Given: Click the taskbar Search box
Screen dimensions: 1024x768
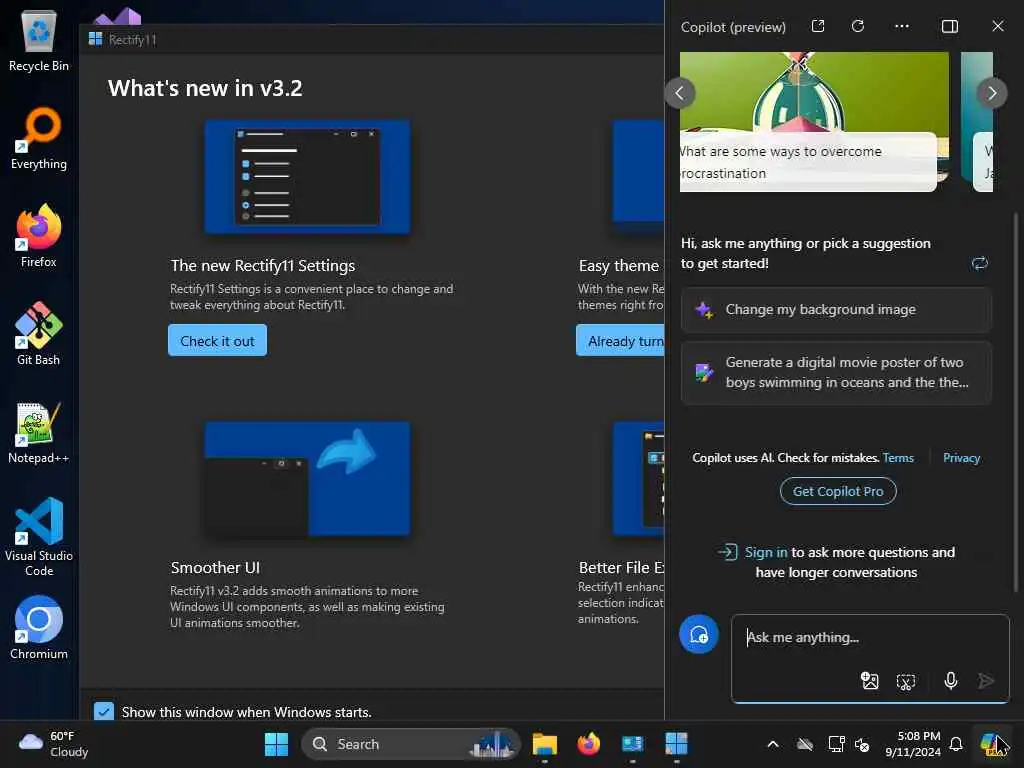Looking at the screenshot, I should click(411, 744).
